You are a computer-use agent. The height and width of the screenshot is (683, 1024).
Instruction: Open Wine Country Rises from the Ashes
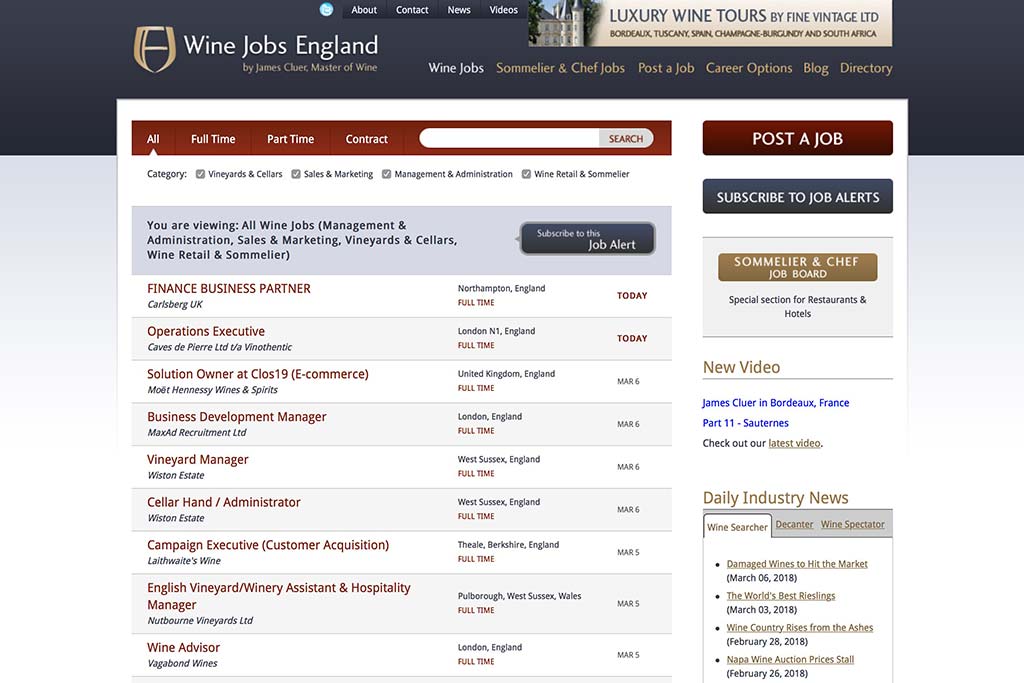pos(799,627)
